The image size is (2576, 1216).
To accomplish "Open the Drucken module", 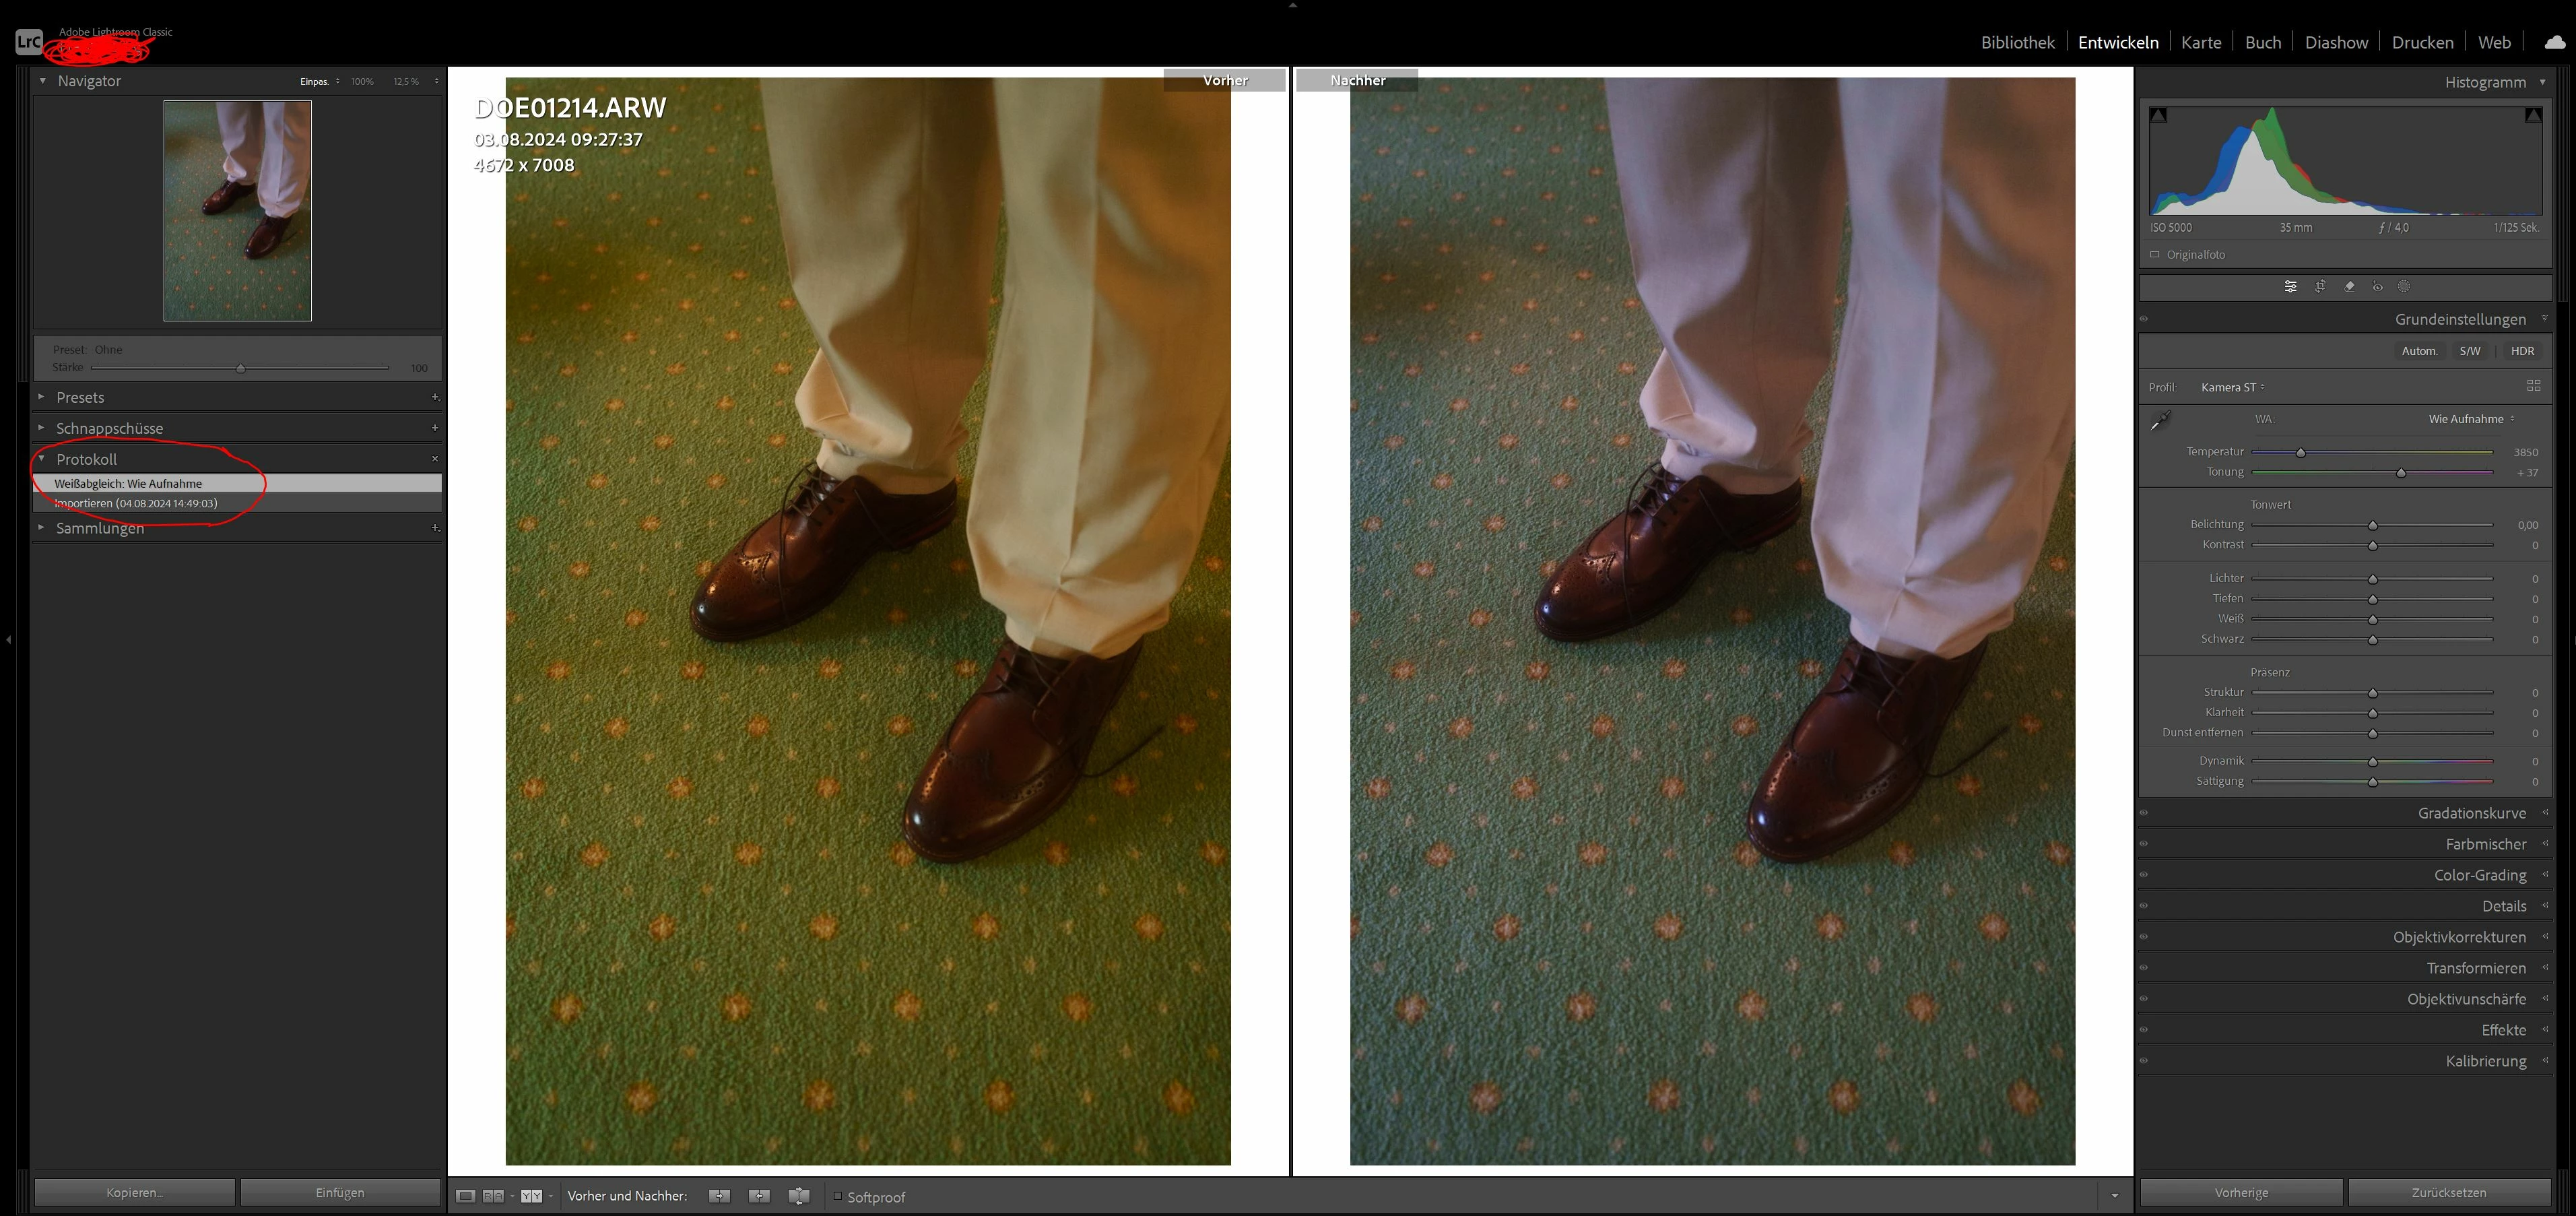I will (2422, 43).
